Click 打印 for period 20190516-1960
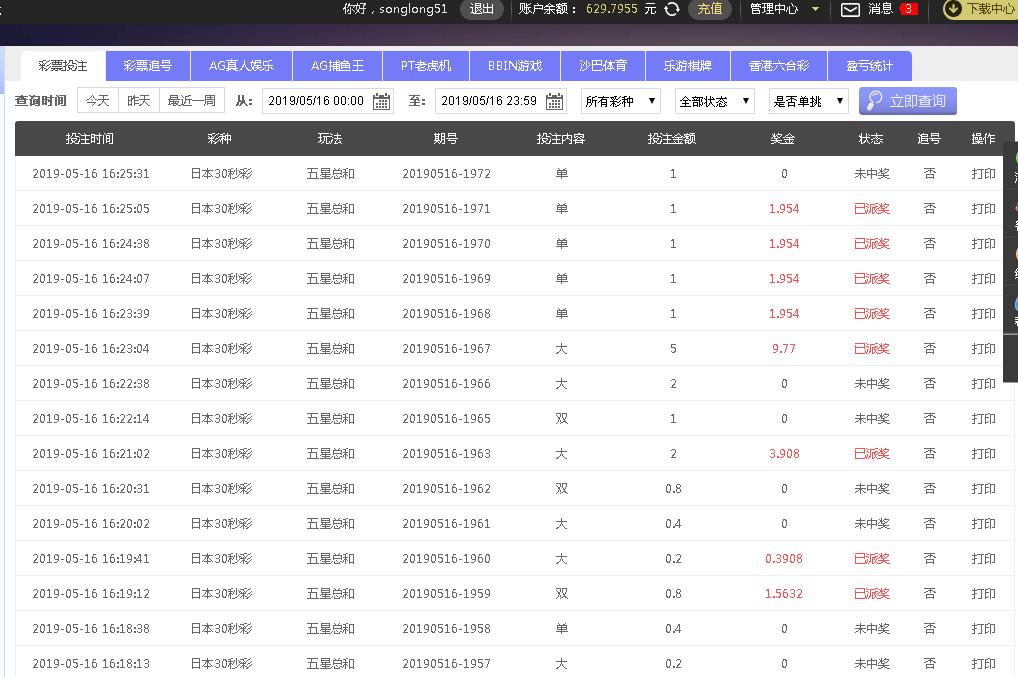Viewport: 1018px width, 677px height. pyautogui.click(x=984, y=560)
